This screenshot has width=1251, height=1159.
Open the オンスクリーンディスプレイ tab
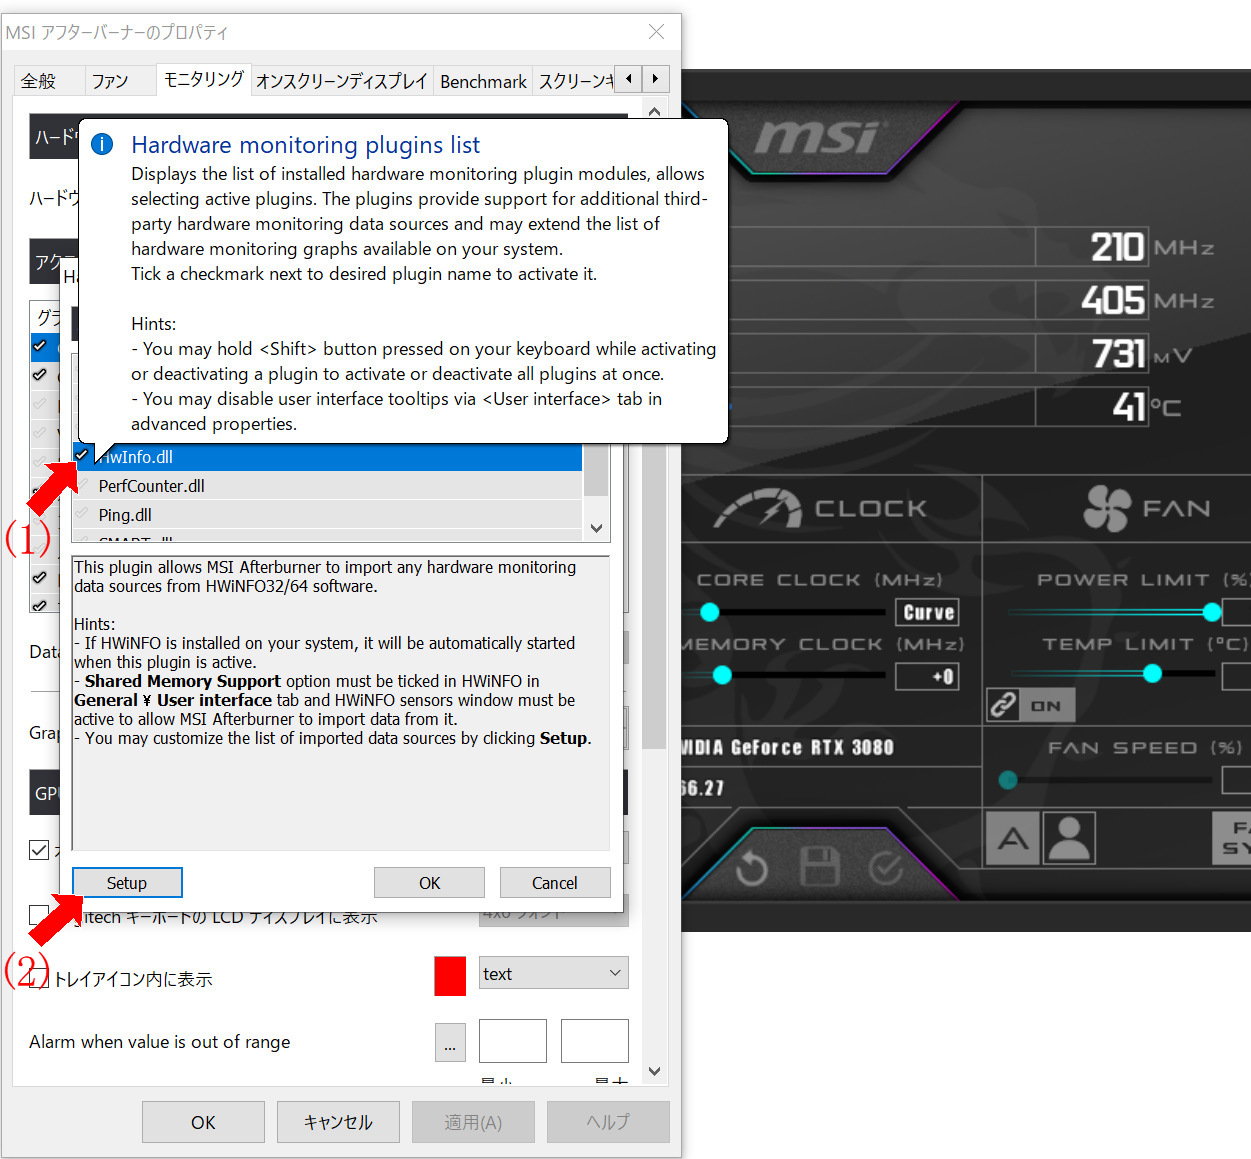pyautogui.click(x=342, y=81)
